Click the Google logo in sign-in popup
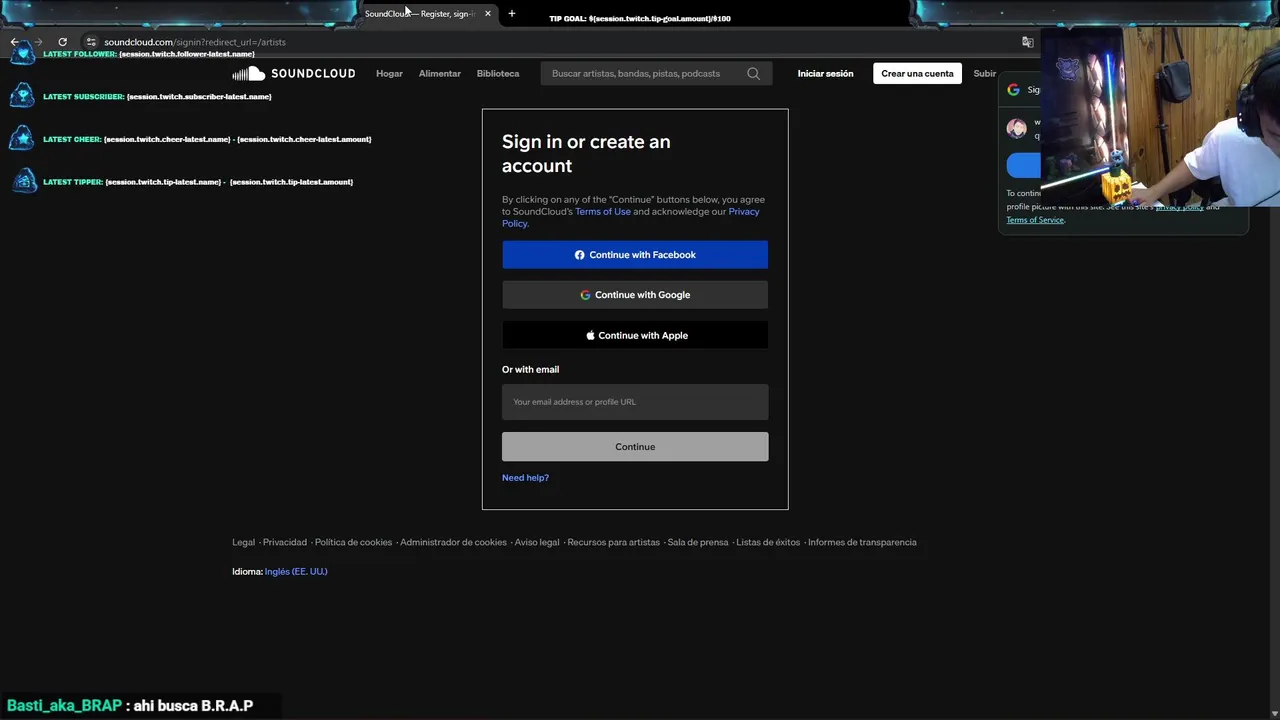Image resolution: width=1280 pixels, height=720 pixels. tap(1013, 89)
